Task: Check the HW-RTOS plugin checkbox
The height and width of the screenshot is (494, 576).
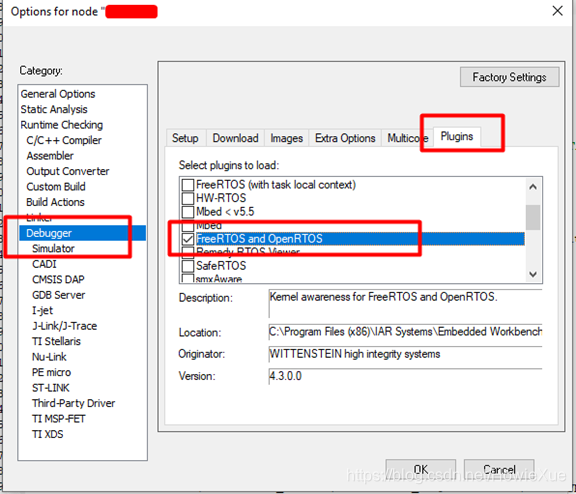Action: pyautogui.click(x=188, y=198)
